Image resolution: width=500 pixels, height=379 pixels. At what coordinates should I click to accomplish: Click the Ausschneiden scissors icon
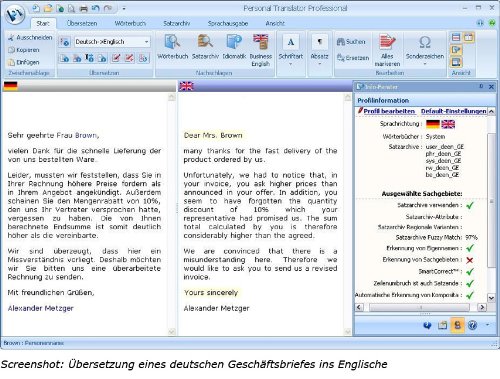[x=11, y=37]
